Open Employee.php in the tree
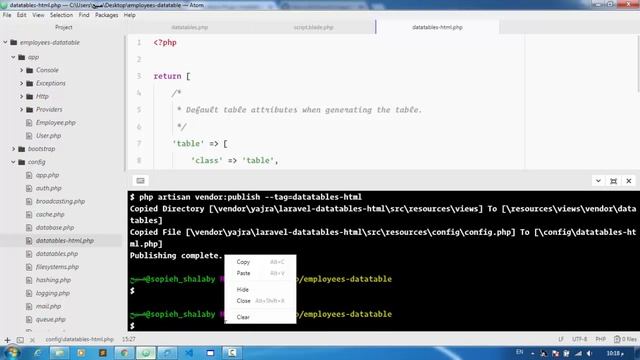This screenshot has width=640, height=360. coord(56,122)
